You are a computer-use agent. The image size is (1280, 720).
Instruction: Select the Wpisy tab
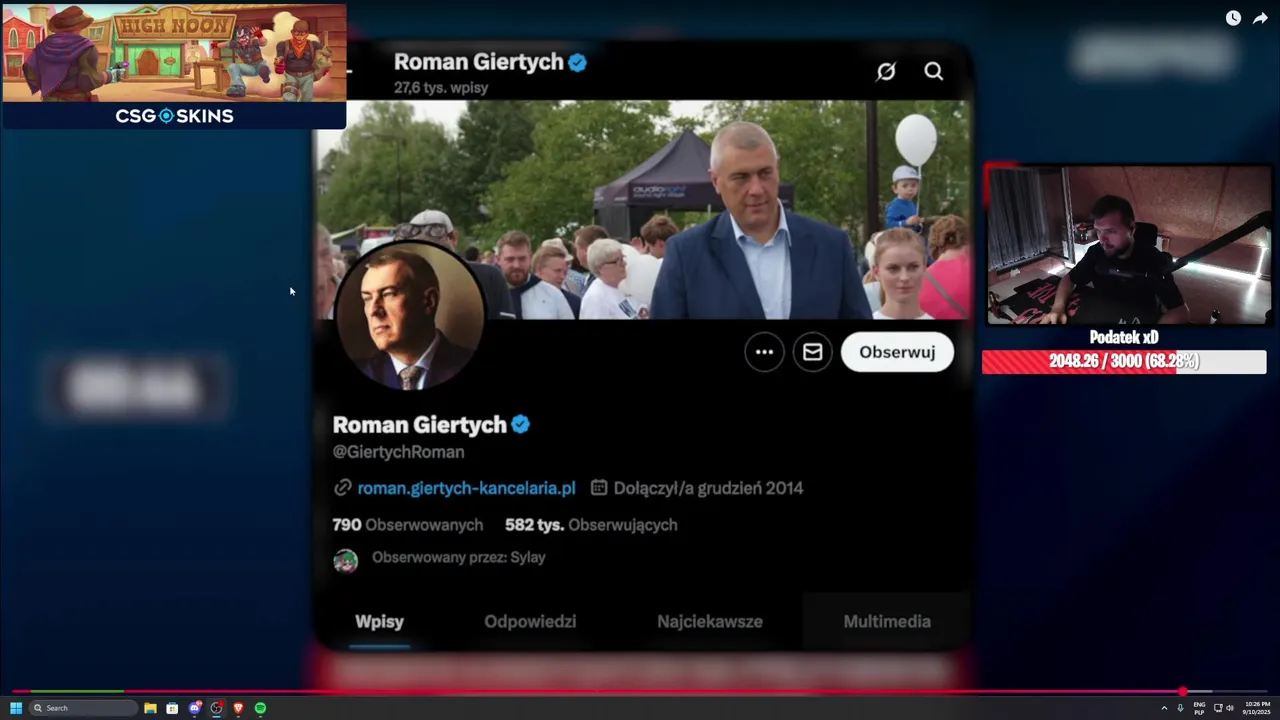[x=380, y=621]
